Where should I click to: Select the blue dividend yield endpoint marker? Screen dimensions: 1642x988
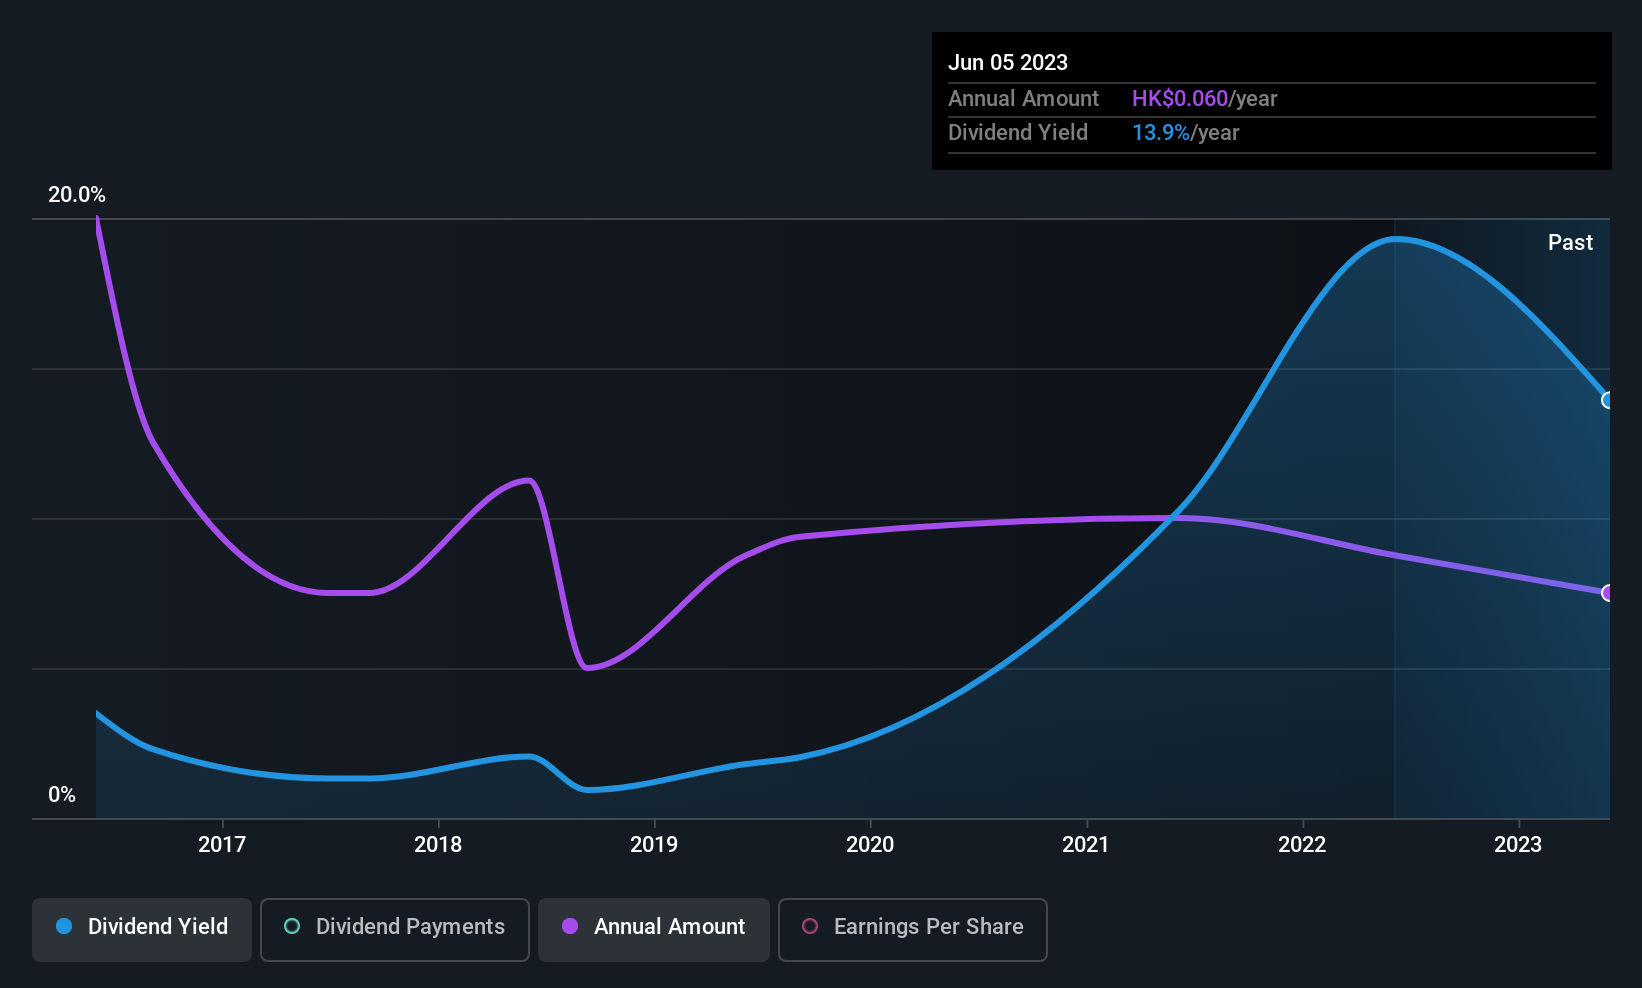pos(1608,400)
